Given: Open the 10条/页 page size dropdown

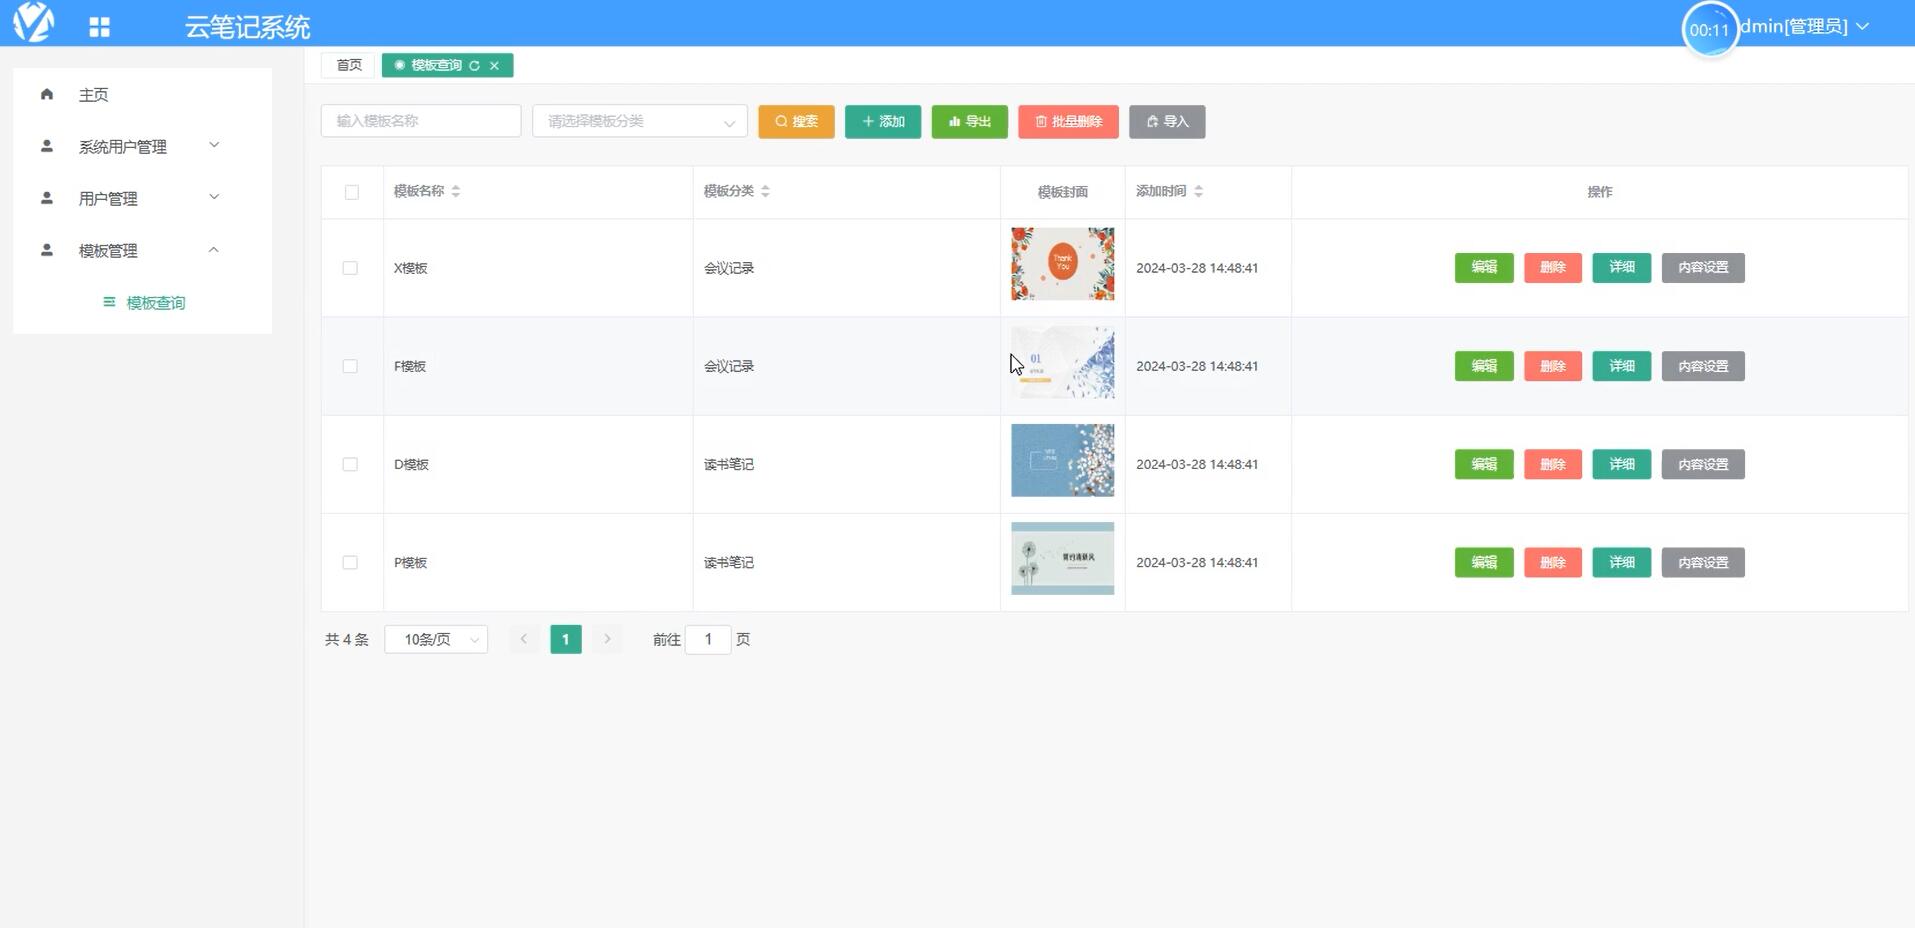Looking at the screenshot, I should (436, 639).
